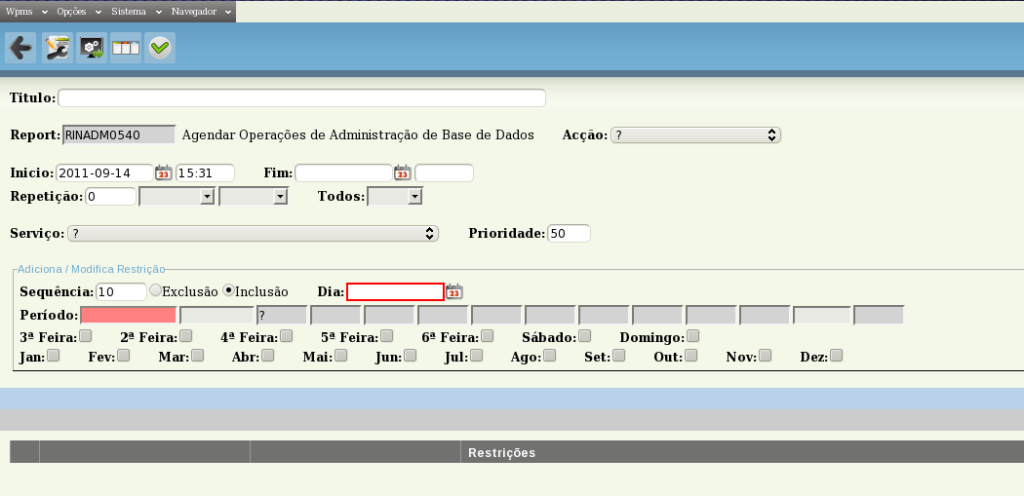Click the Repetição count field
Viewport: 1024px width, 496px height.
pyautogui.click(x=110, y=196)
